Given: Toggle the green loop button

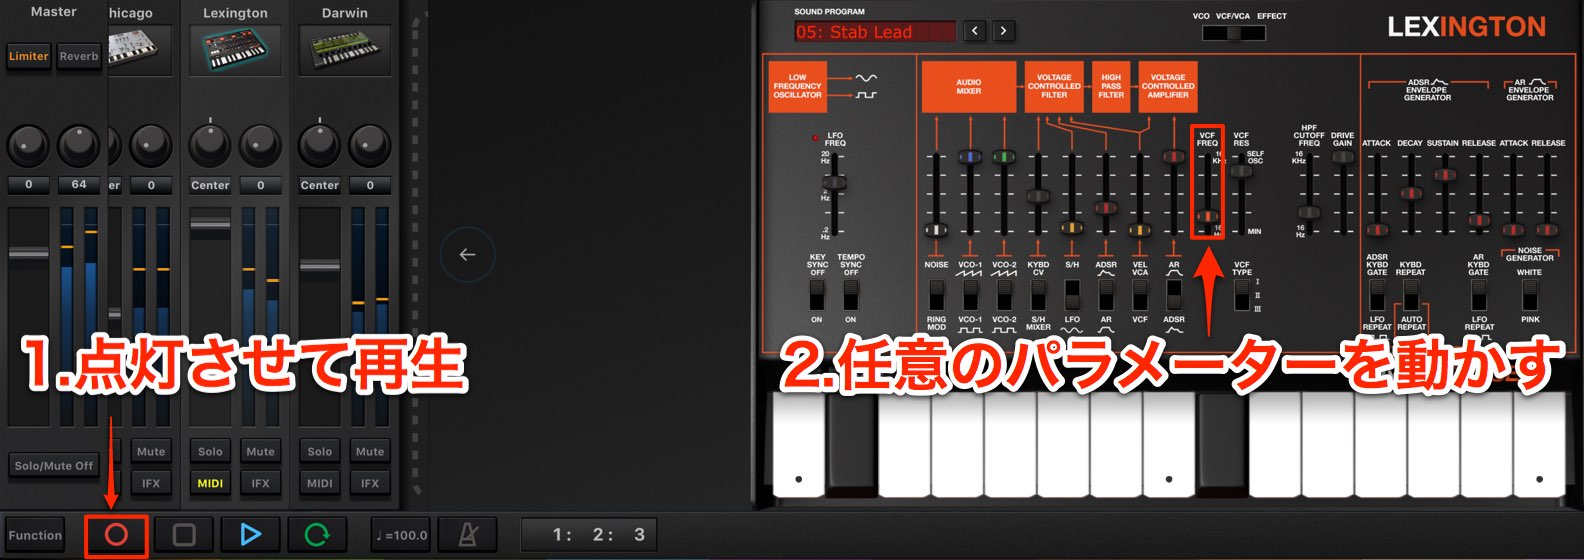Looking at the screenshot, I should click(x=317, y=535).
